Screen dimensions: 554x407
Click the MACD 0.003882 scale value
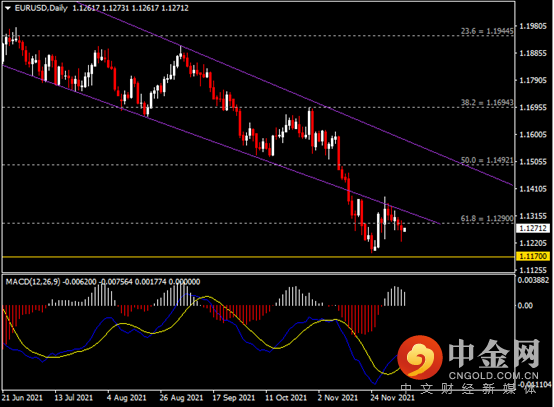534,280
